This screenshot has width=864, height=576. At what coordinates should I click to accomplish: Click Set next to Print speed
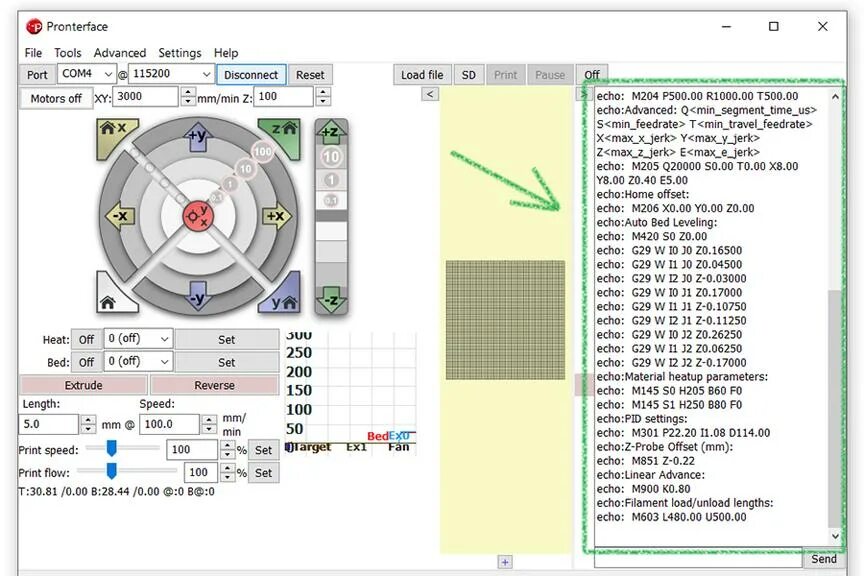[x=263, y=450]
